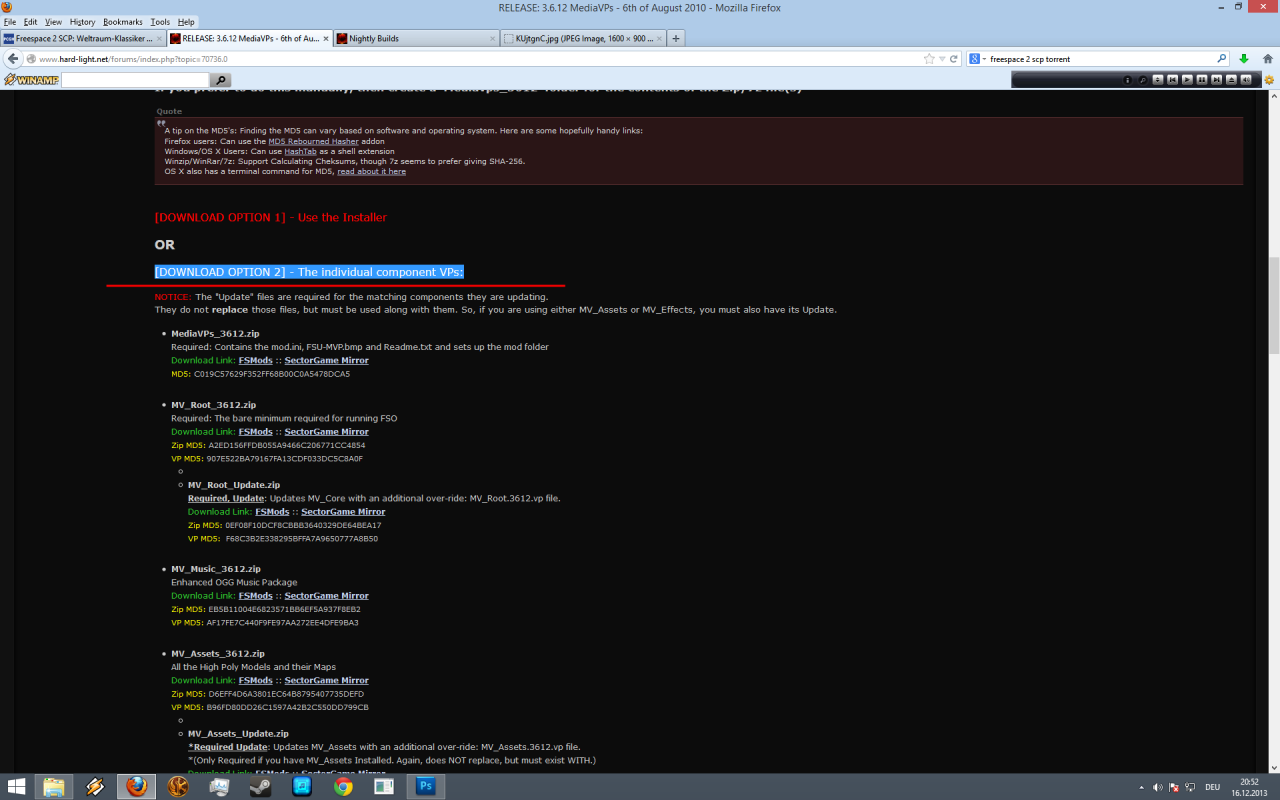The image size is (1280, 800).
Task: Open the URL bar history dropdown arrow
Action: click(x=942, y=59)
